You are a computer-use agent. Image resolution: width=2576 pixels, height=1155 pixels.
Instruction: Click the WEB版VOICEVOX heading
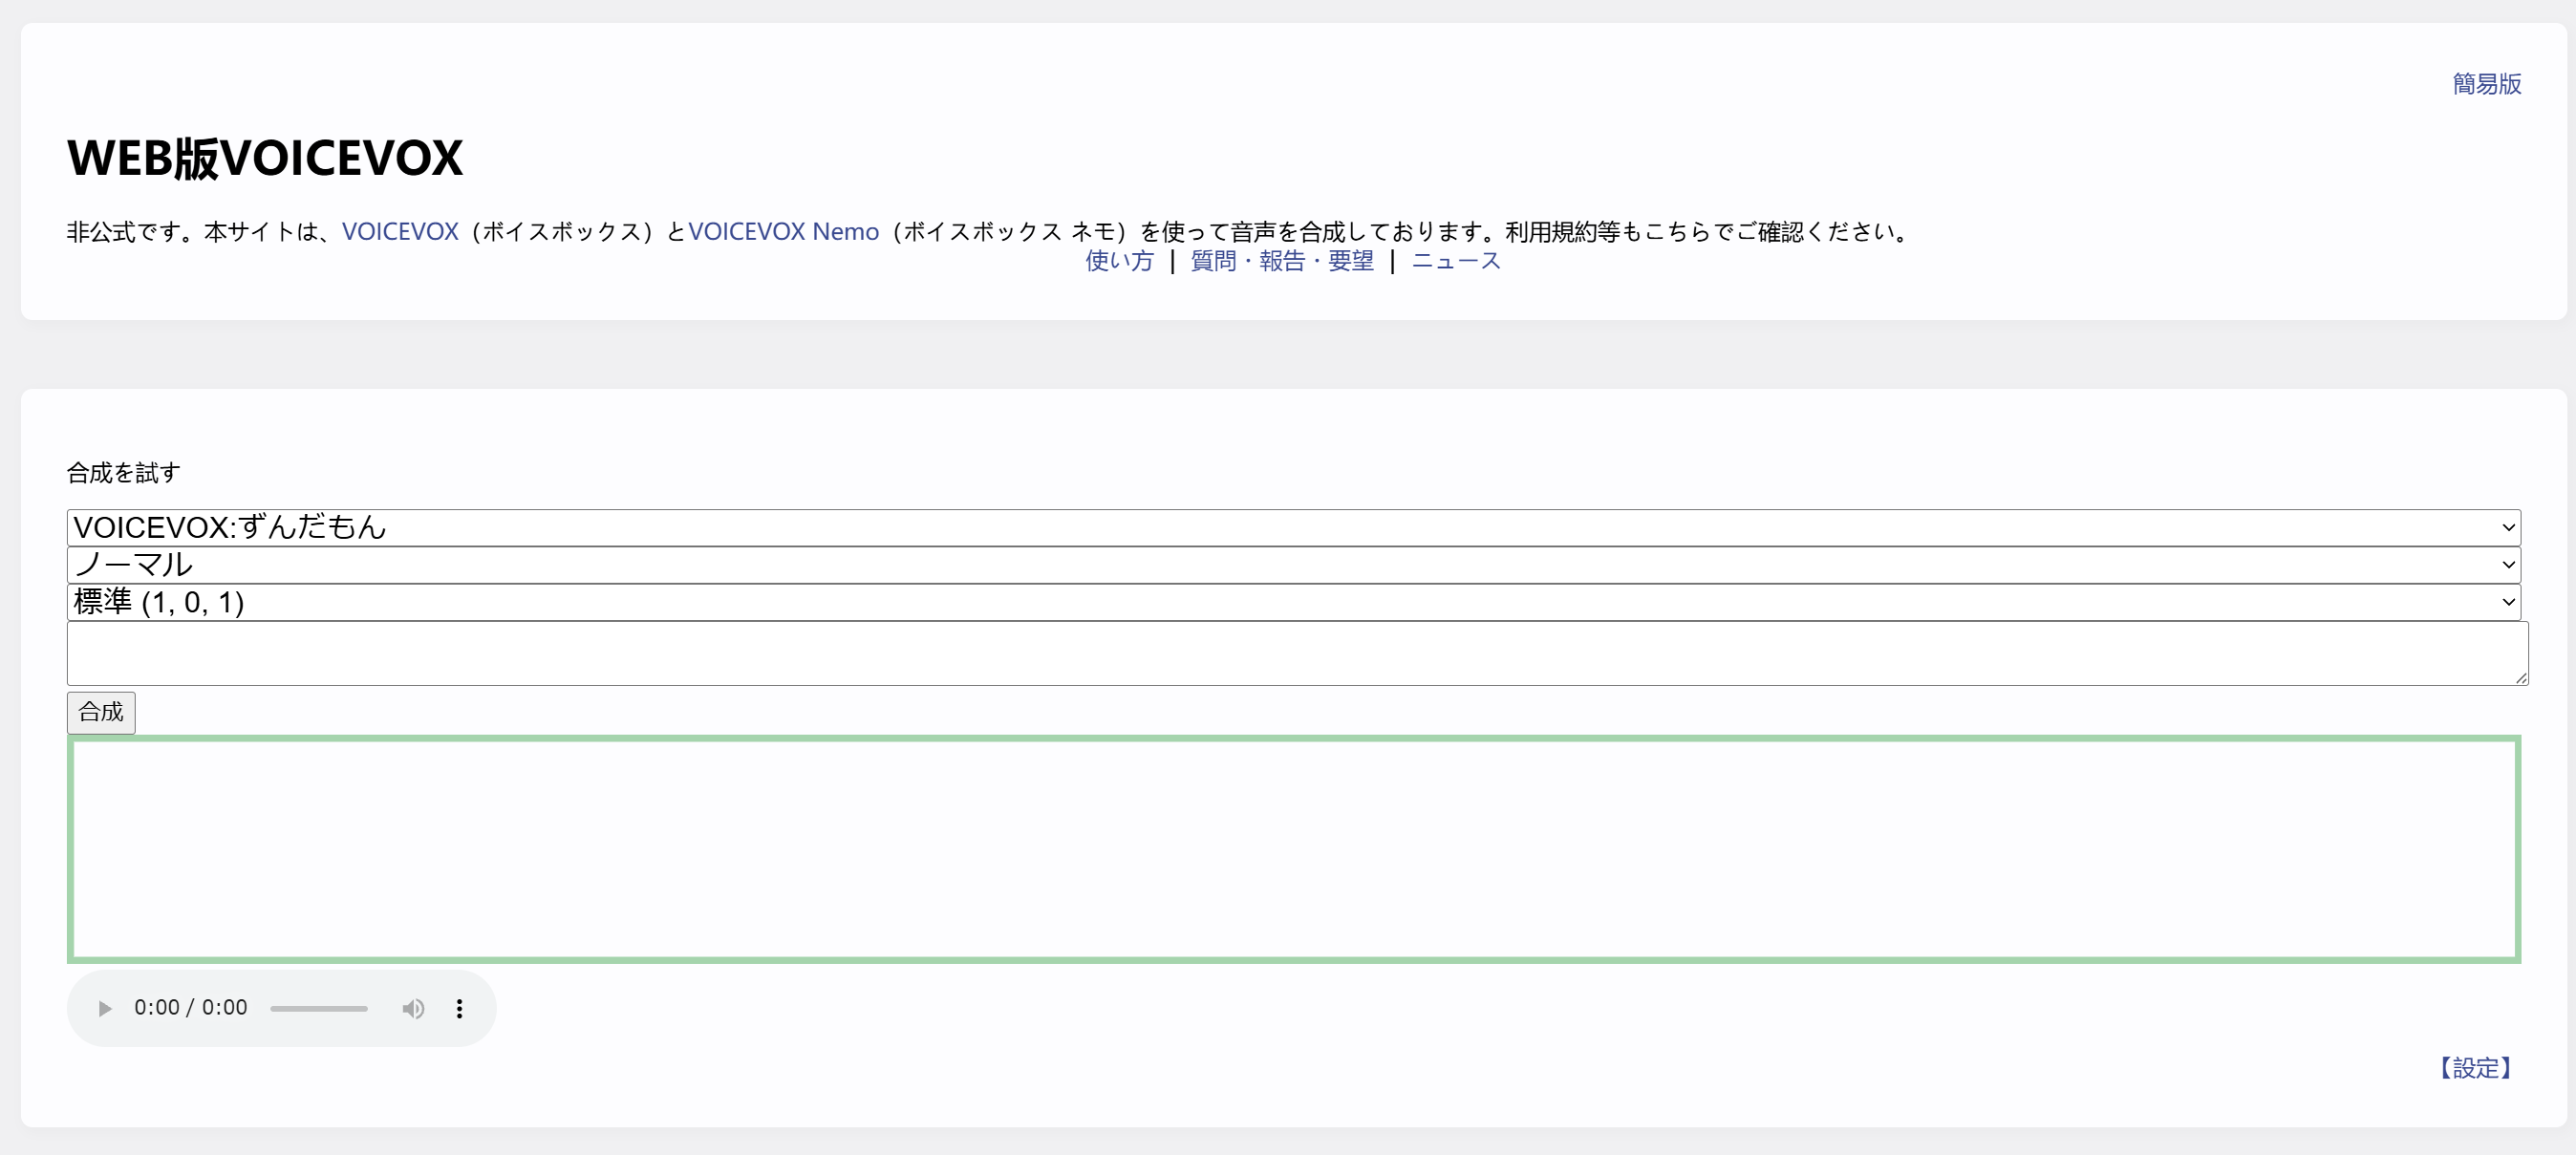coord(265,158)
